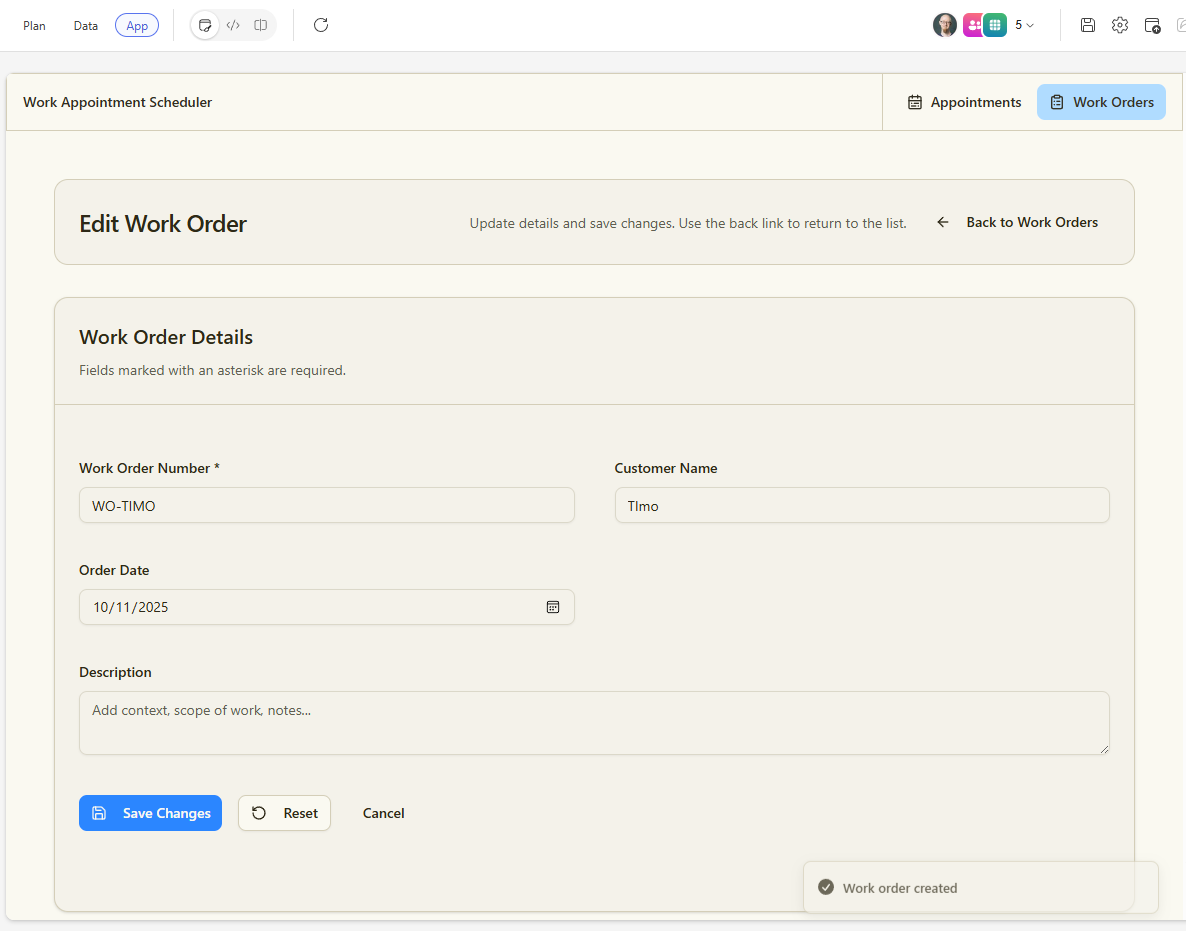Click the publish icon next to settings
This screenshot has width=1186, height=931.
pyautogui.click(x=1152, y=25)
